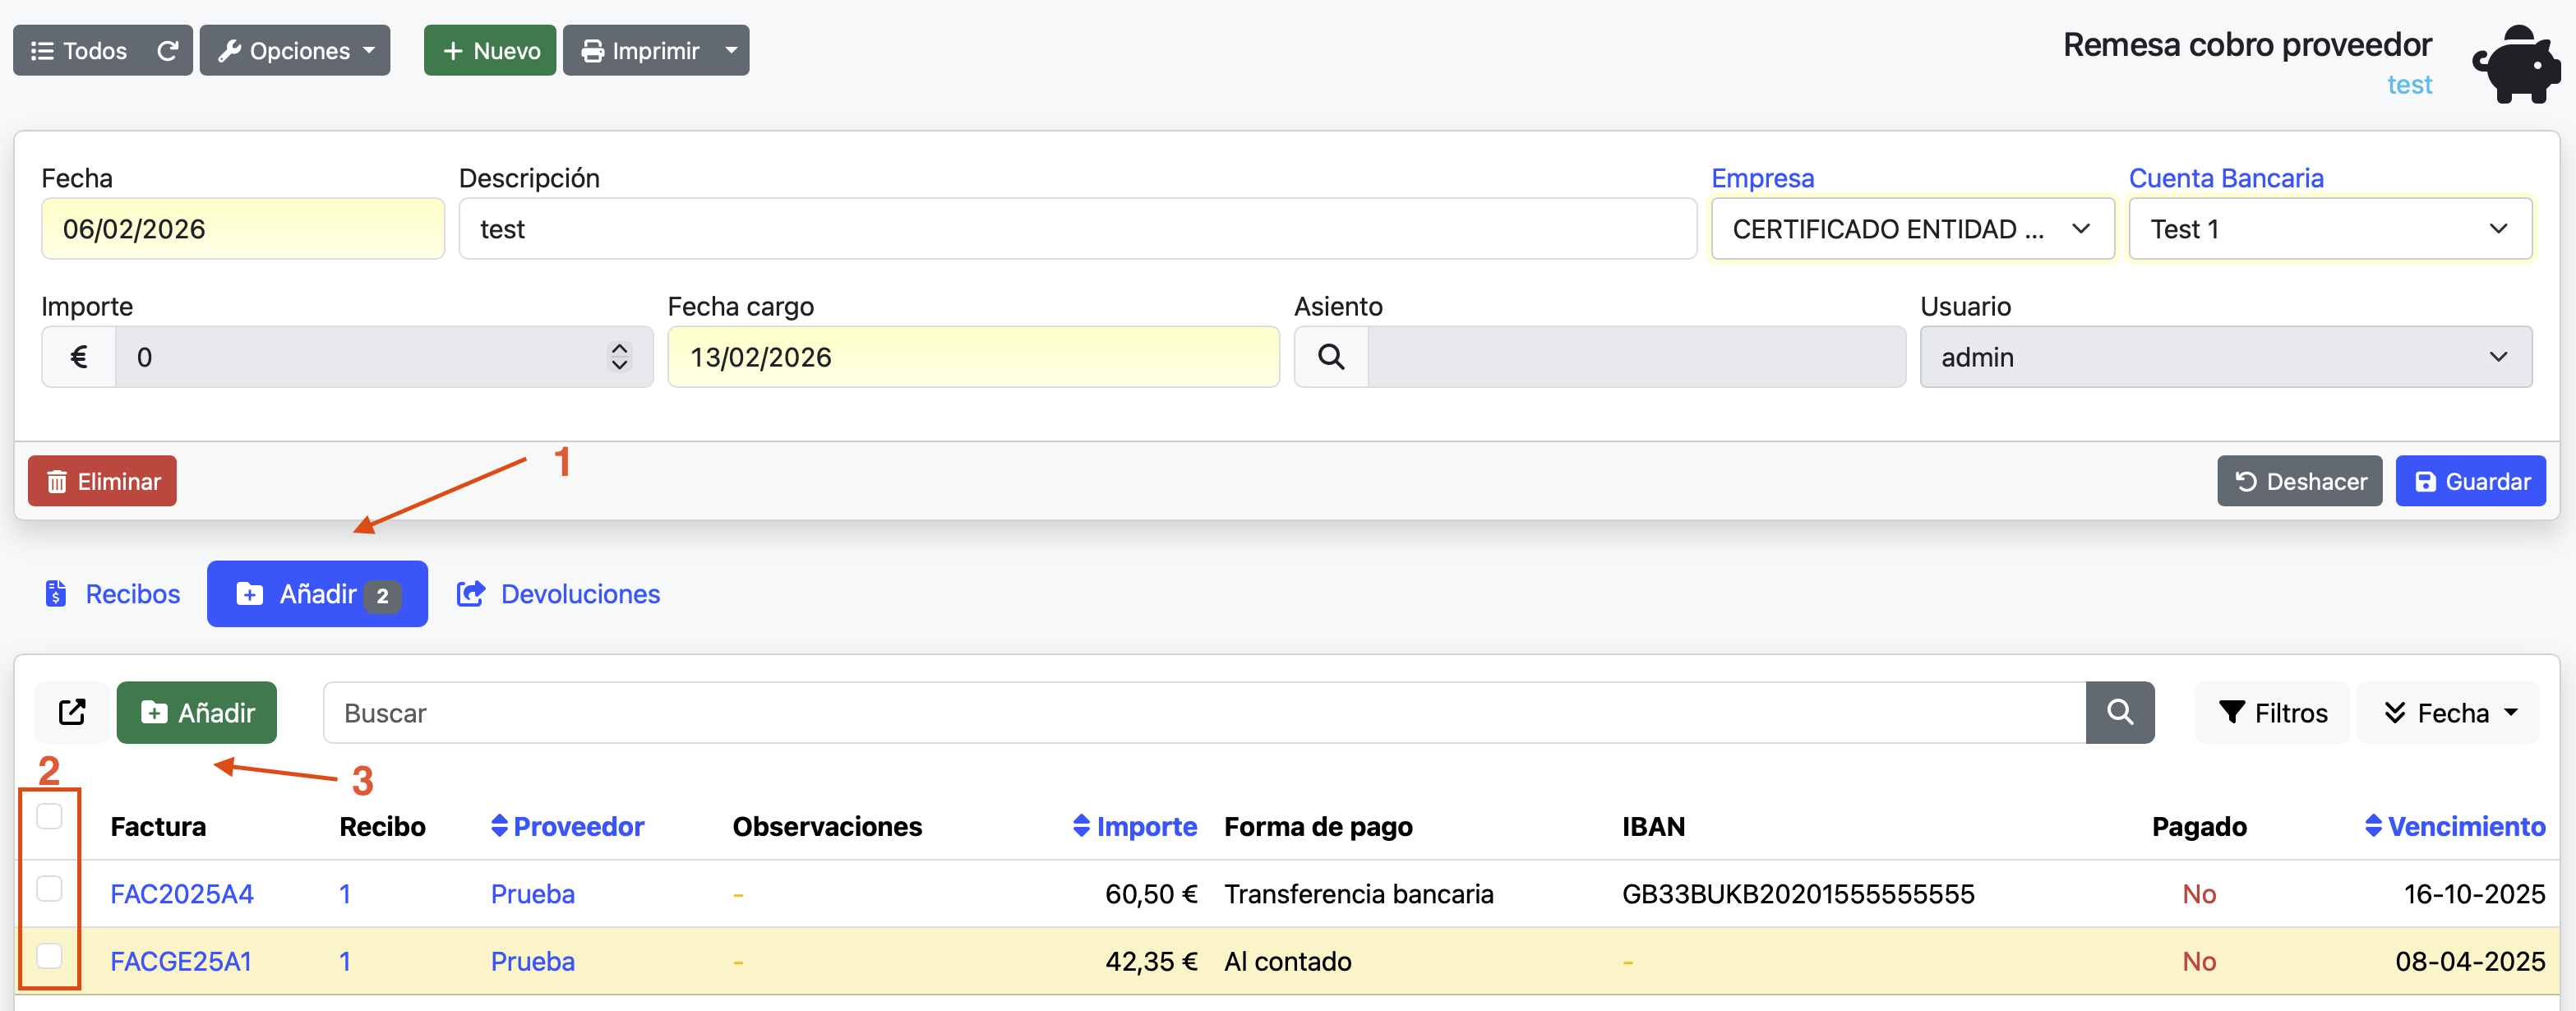Print the remittance with the Imprimir printer
Screen dimensions: 2576x1011
pyautogui.click(x=641, y=50)
